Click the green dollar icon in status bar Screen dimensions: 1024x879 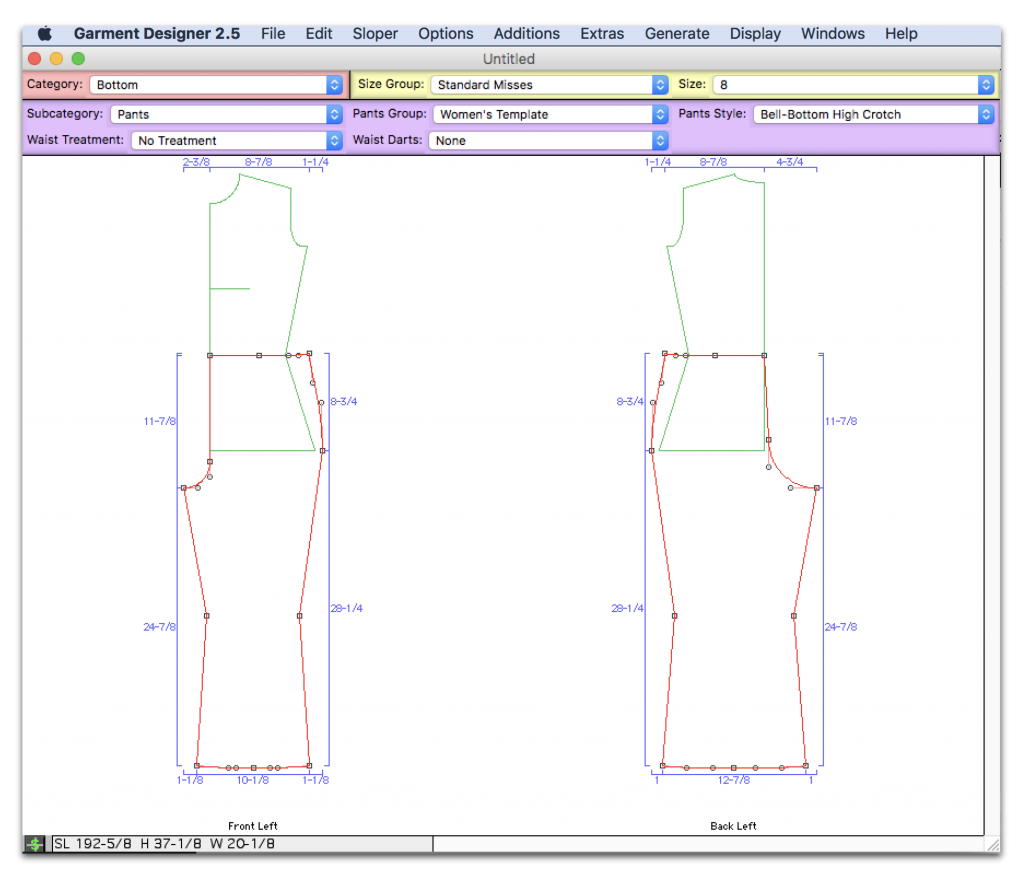point(35,844)
